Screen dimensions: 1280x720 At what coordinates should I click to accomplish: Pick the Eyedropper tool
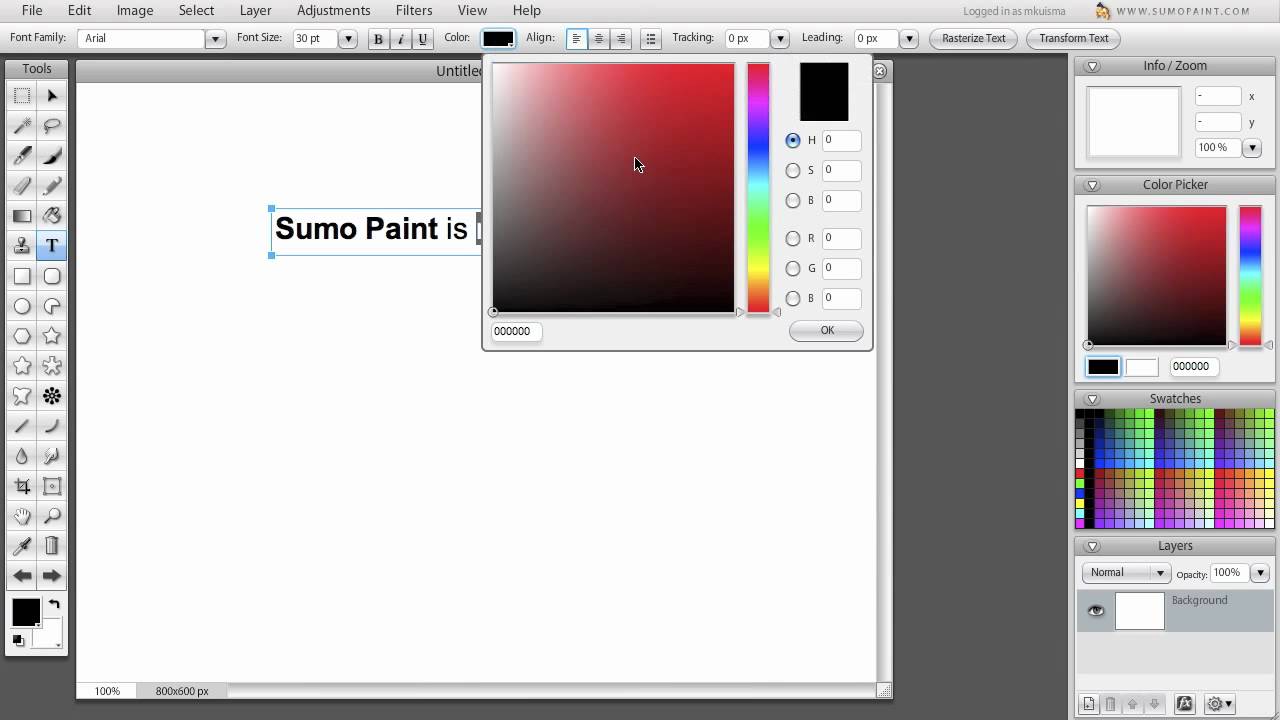[22, 546]
